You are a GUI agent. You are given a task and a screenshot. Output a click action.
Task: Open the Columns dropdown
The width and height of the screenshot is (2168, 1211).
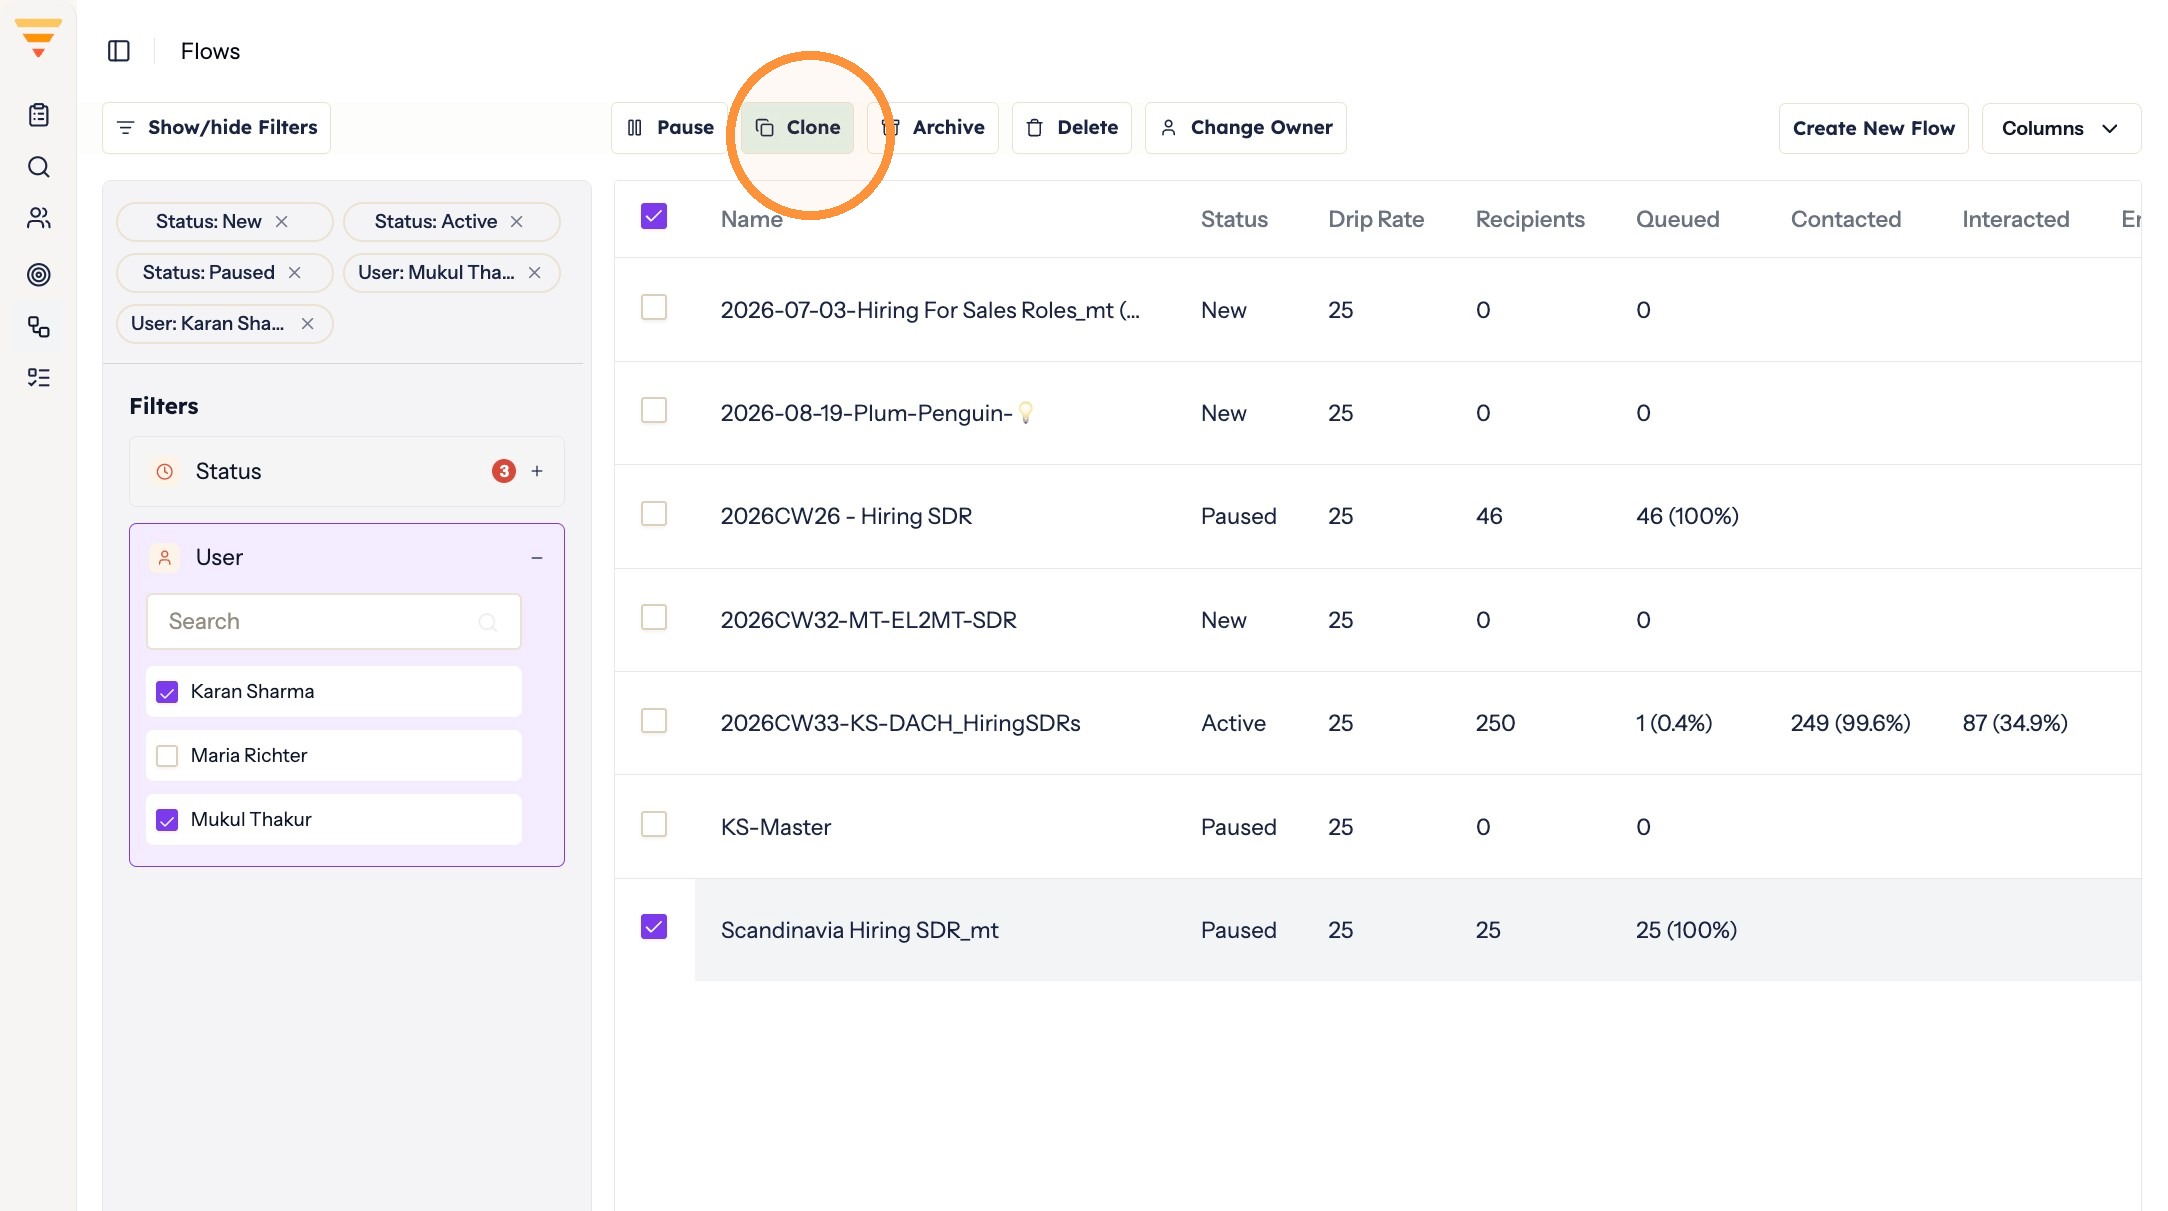(x=2061, y=128)
